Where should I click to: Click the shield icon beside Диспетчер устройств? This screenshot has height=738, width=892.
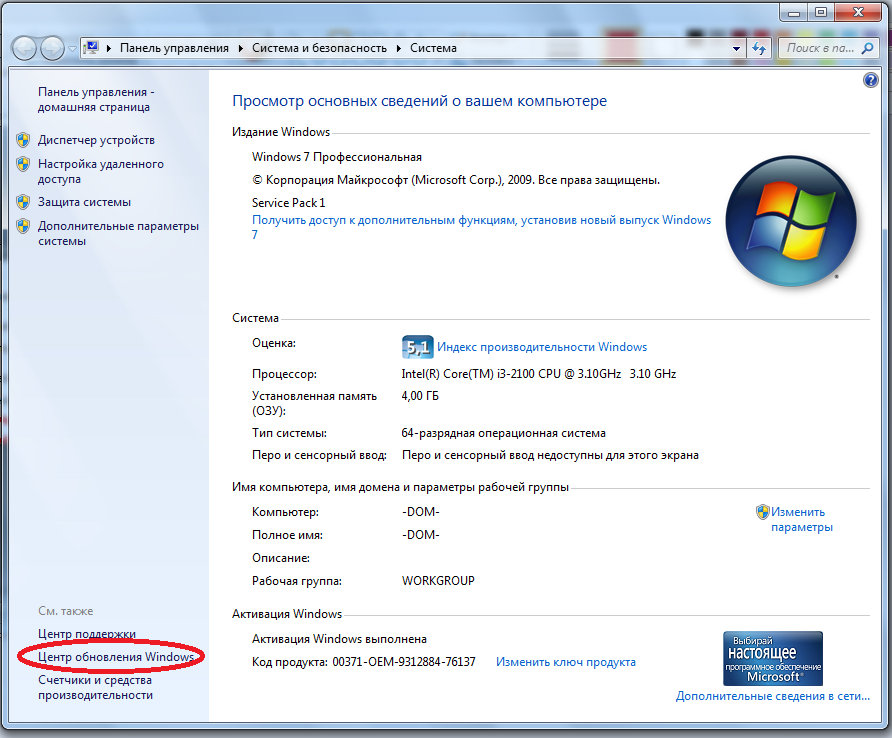coord(24,140)
